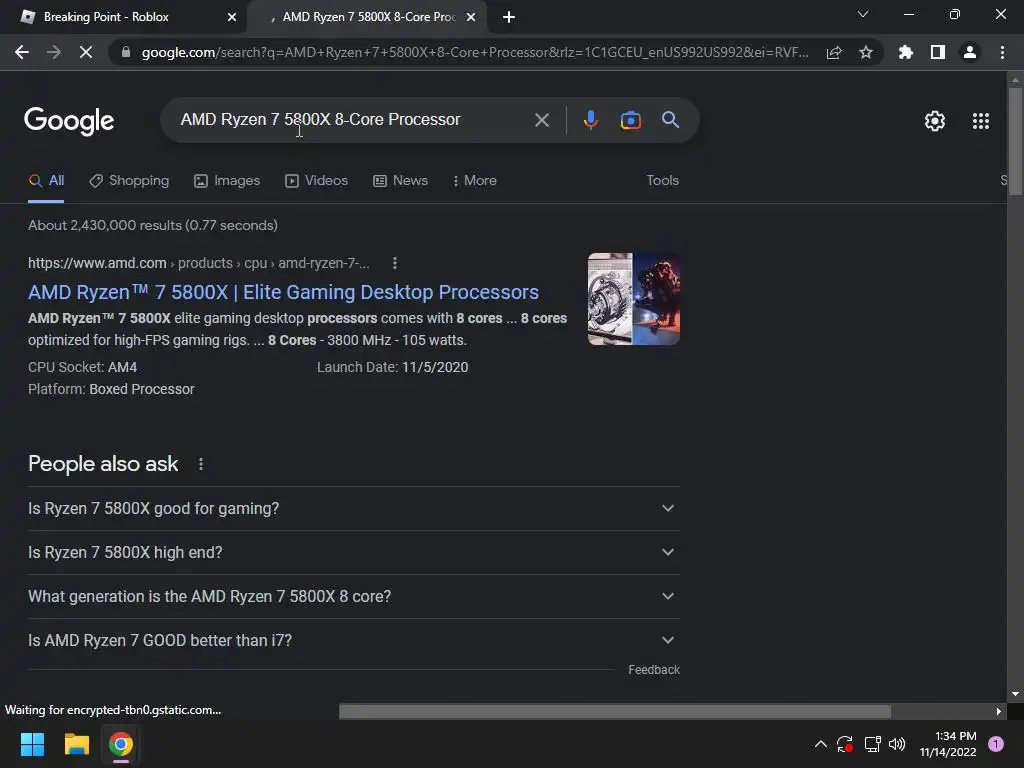1024x768 pixels.
Task: Click the horizontal scrollbar thumb
Action: [x=615, y=711]
